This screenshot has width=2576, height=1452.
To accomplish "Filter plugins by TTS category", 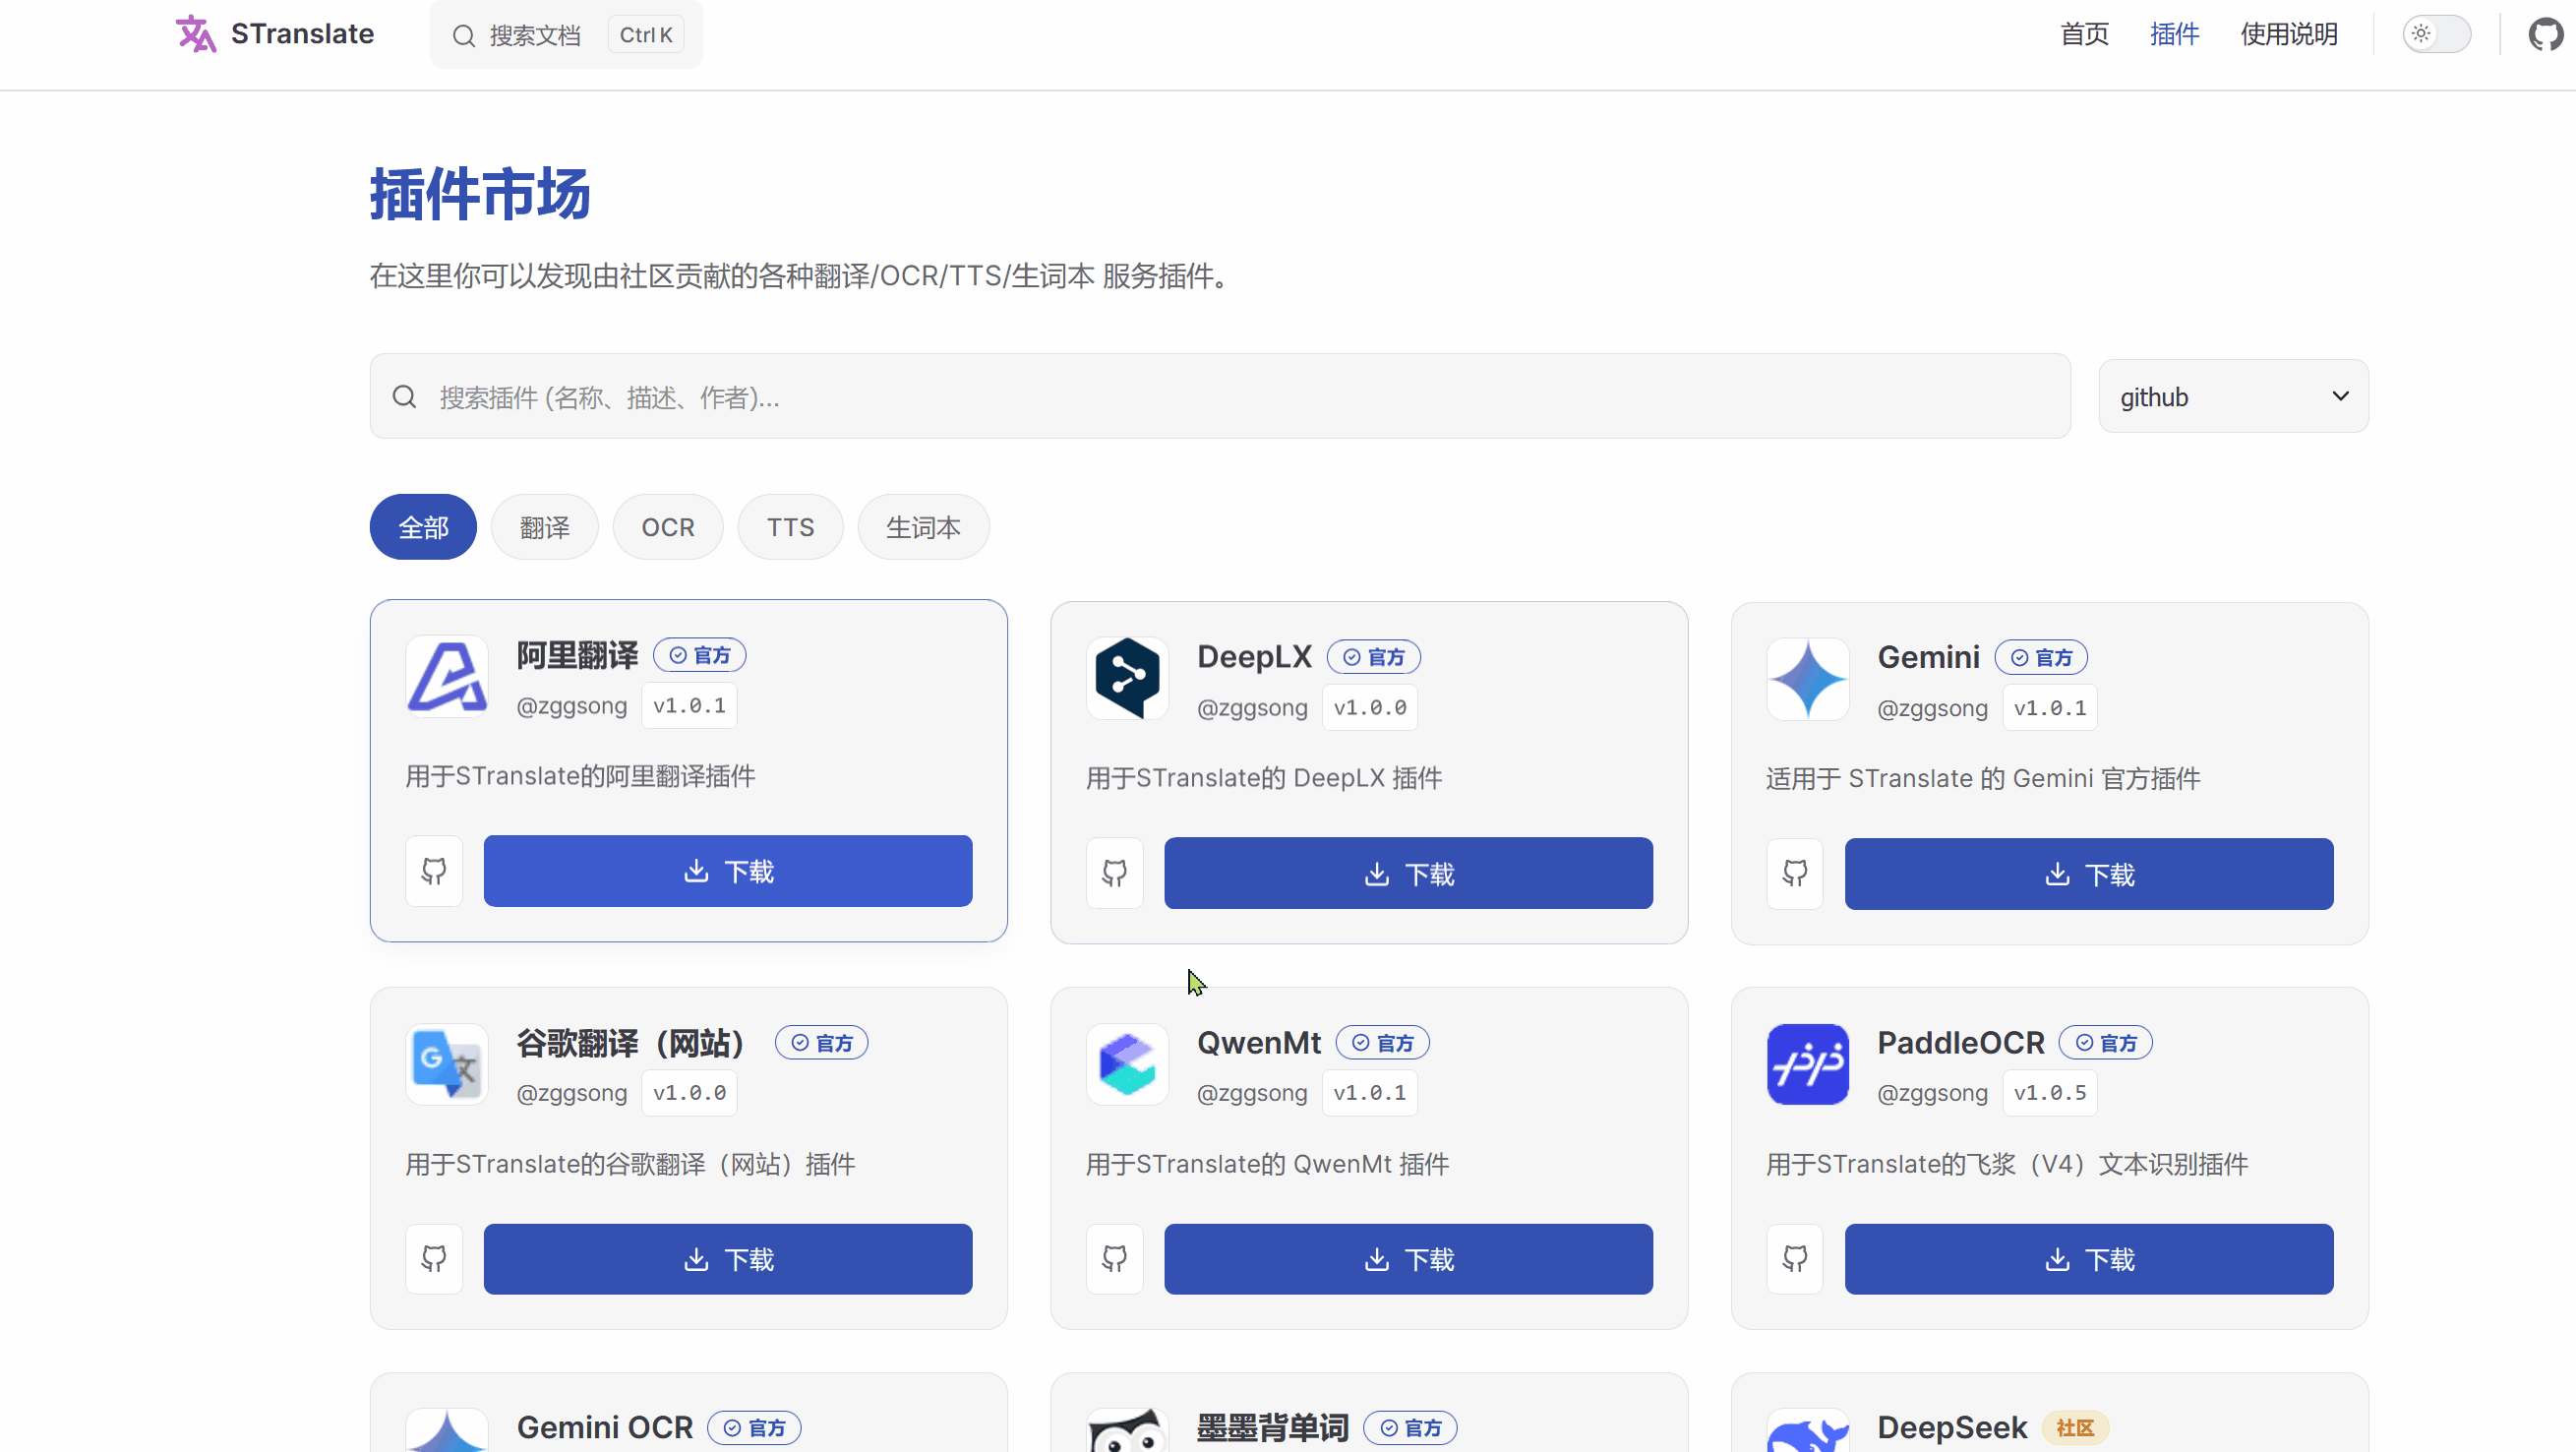I will tap(790, 527).
